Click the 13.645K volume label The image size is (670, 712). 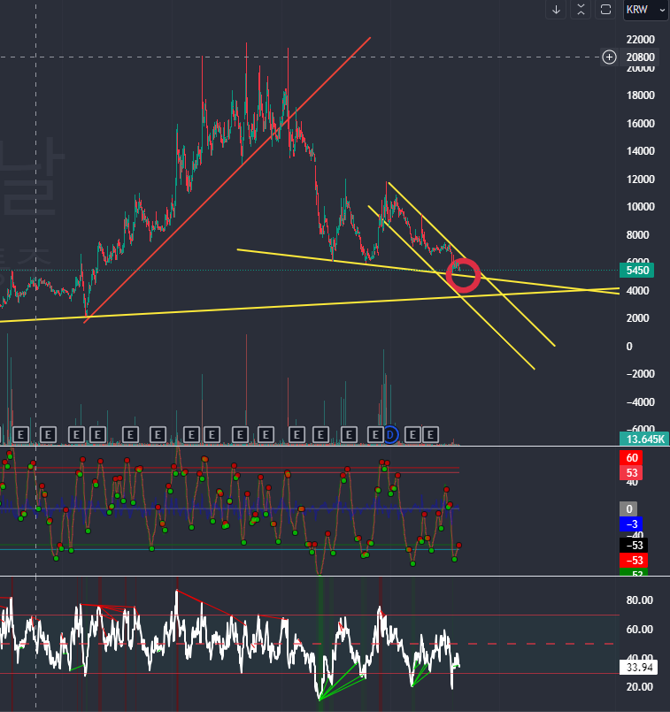click(x=644, y=439)
